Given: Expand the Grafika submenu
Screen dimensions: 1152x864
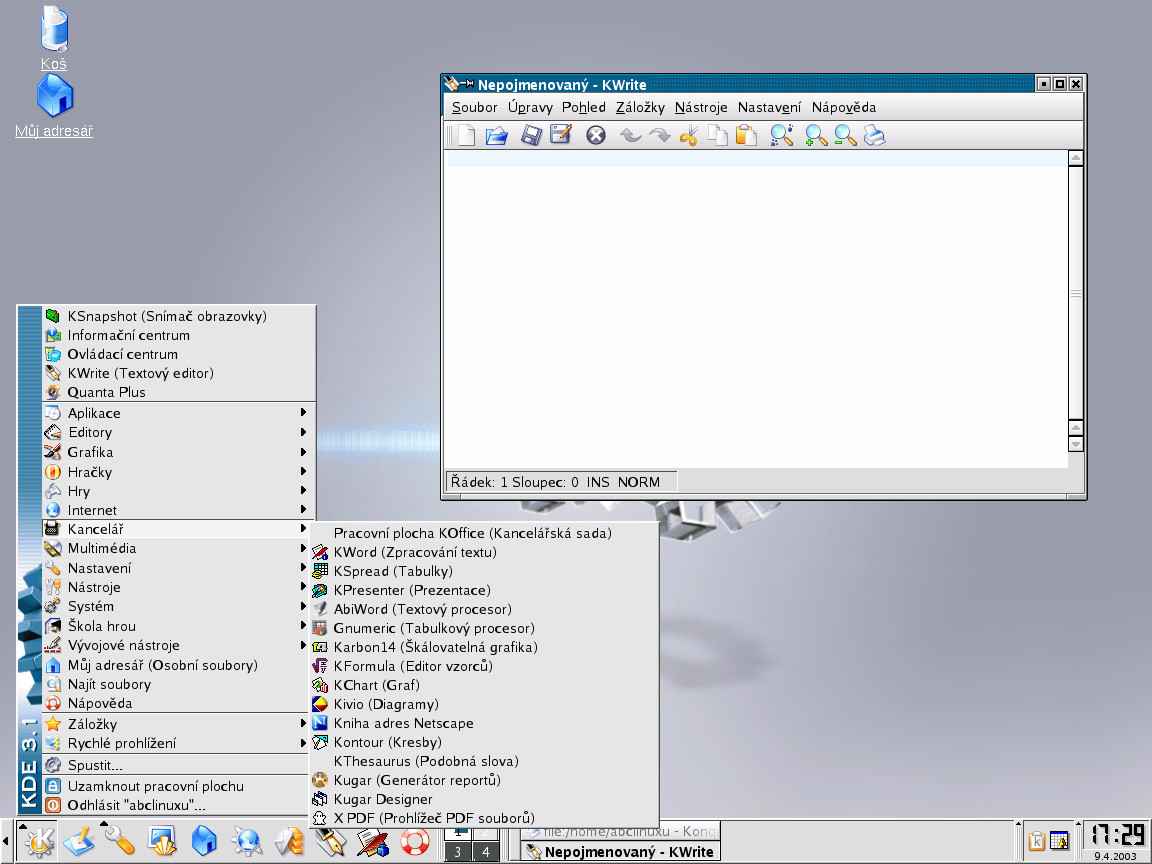Looking at the screenshot, I should point(179,452).
